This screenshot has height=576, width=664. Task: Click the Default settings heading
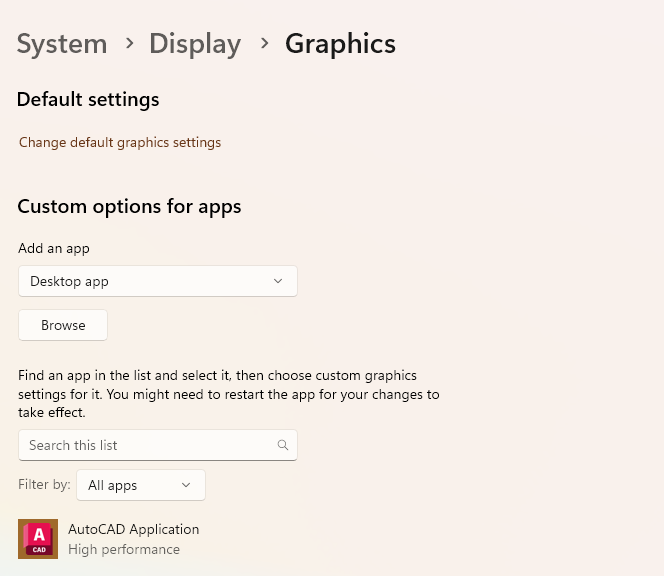coord(88,99)
